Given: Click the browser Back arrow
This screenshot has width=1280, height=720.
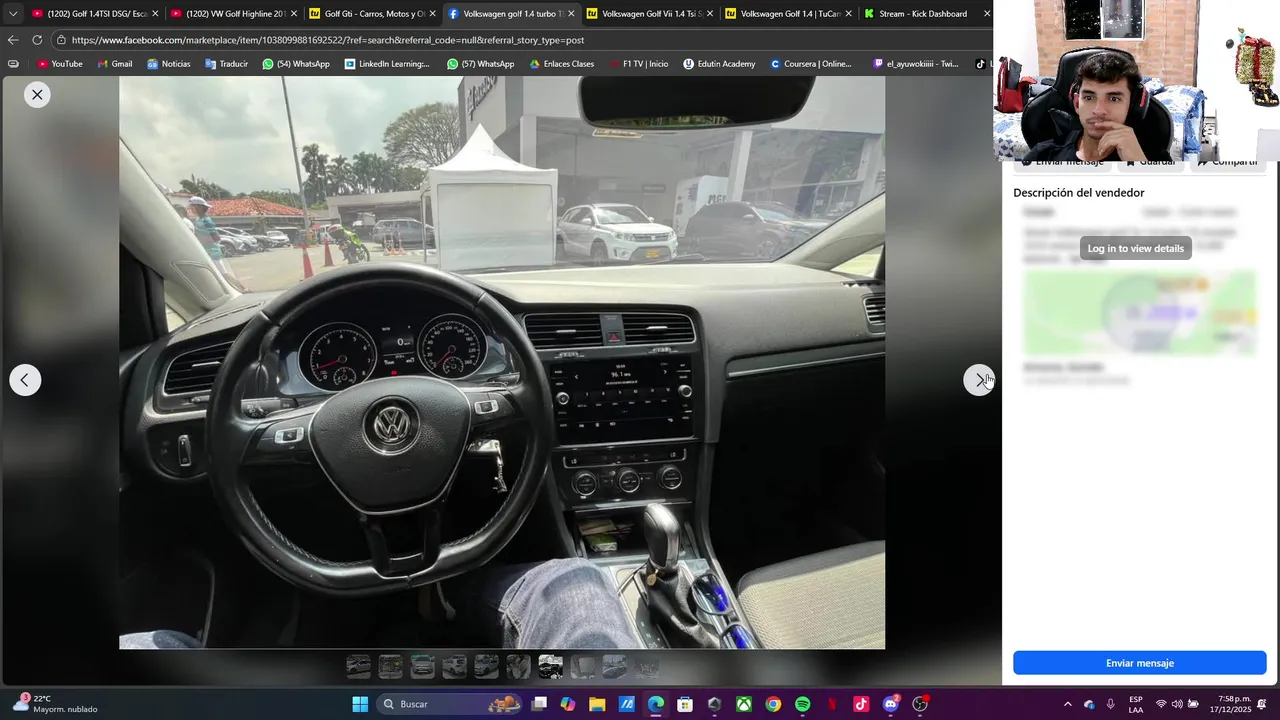Looking at the screenshot, I should click(13, 40).
